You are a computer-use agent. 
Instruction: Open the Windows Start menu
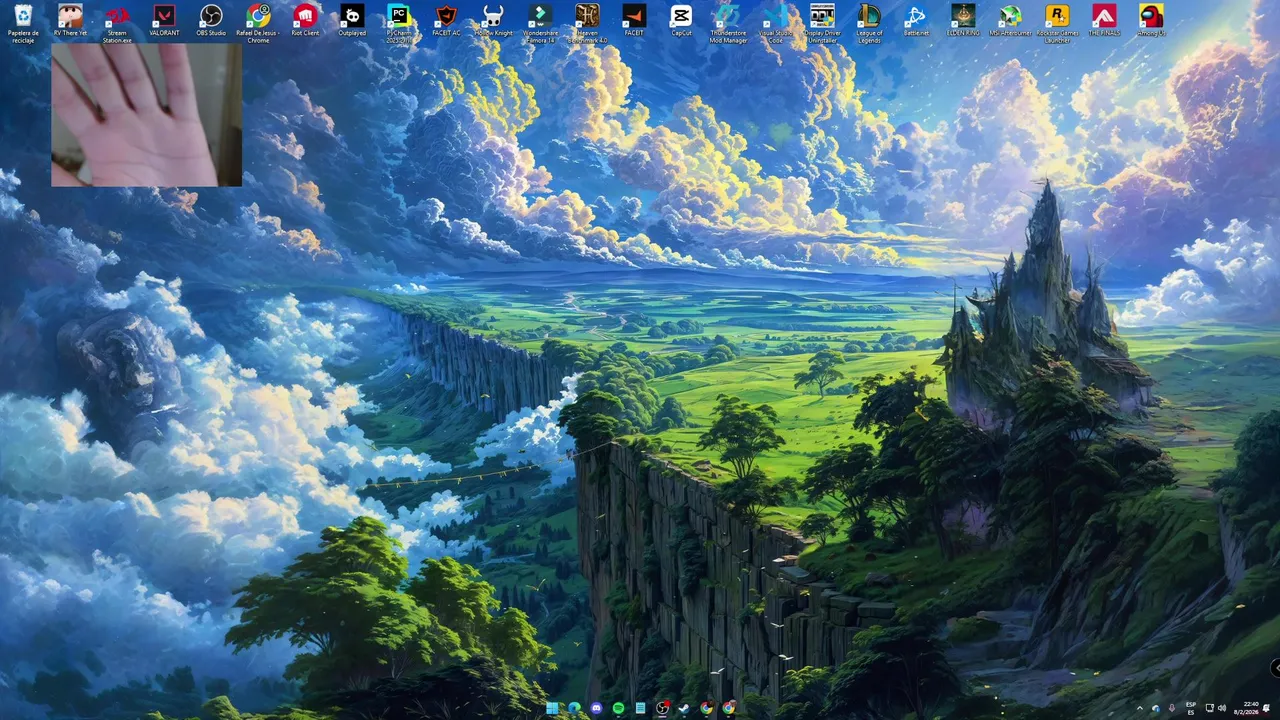point(552,708)
